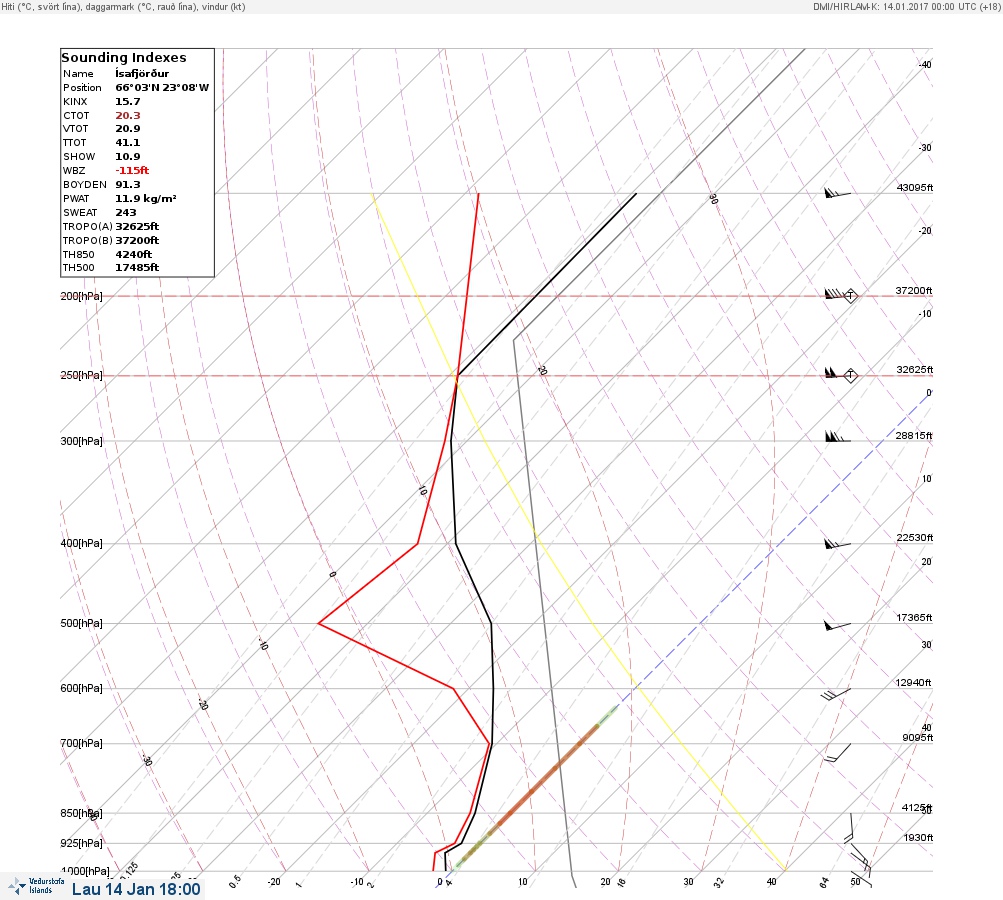Click the wind barb at 22530ft

(837, 544)
